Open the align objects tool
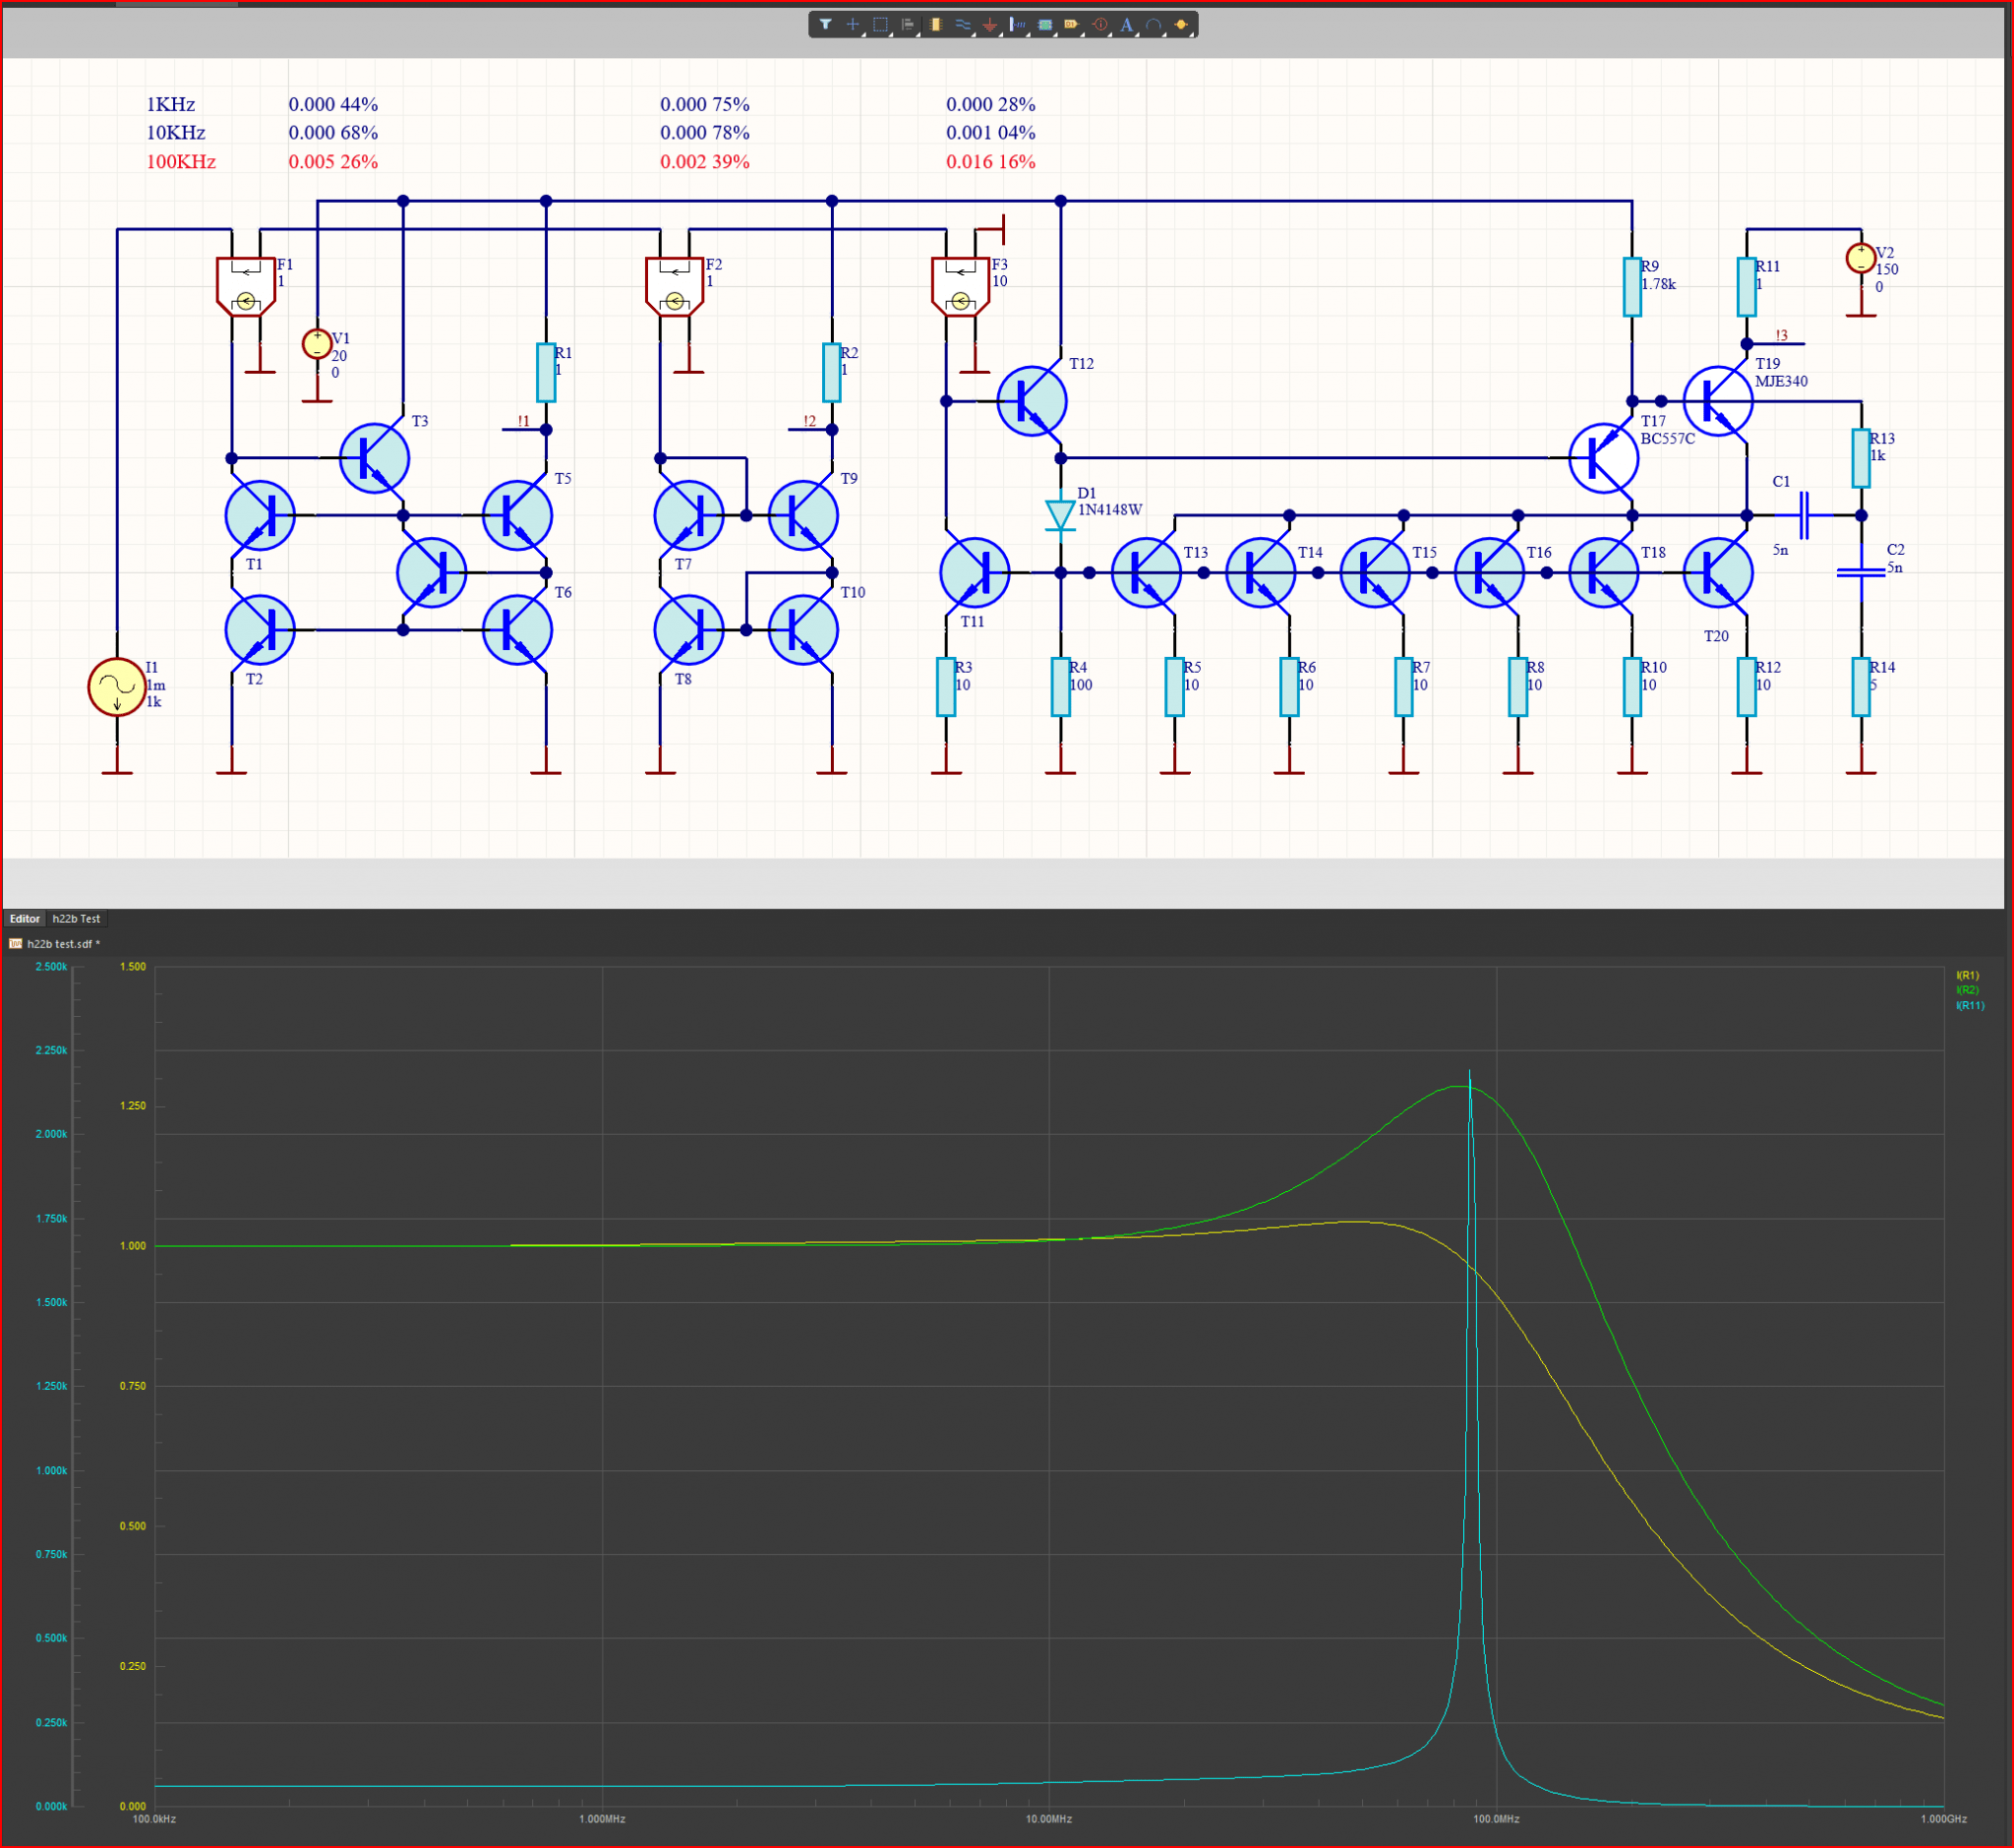The image size is (2014, 1848). click(907, 25)
